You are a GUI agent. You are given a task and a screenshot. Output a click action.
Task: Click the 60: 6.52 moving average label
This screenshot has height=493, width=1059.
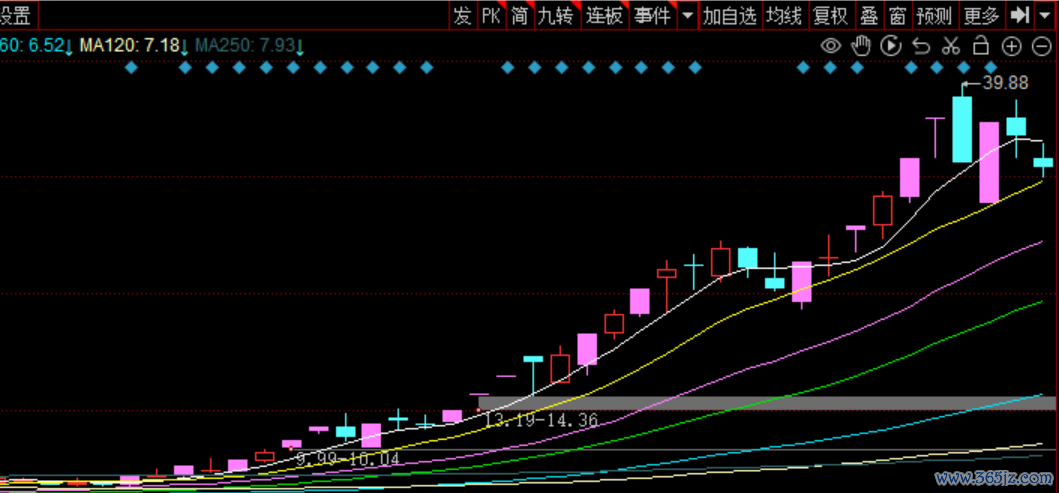[x=32, y=46]
